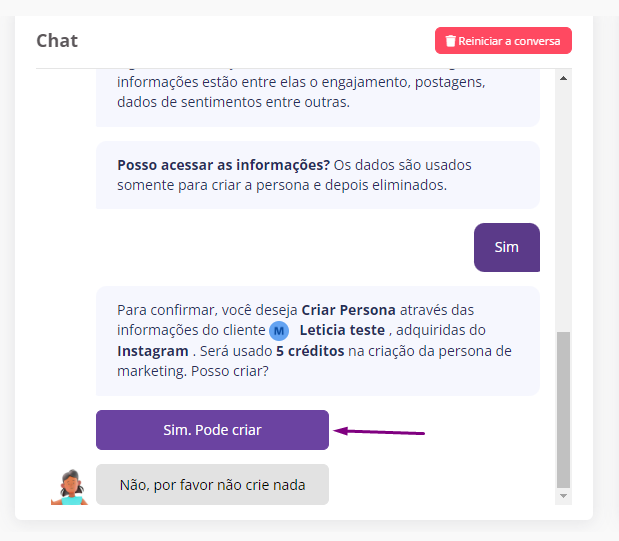The height and width of the screenshot is (541, 619).
Task: Click the message about dados de sentimentos
Action: click(x=318, y=98)
